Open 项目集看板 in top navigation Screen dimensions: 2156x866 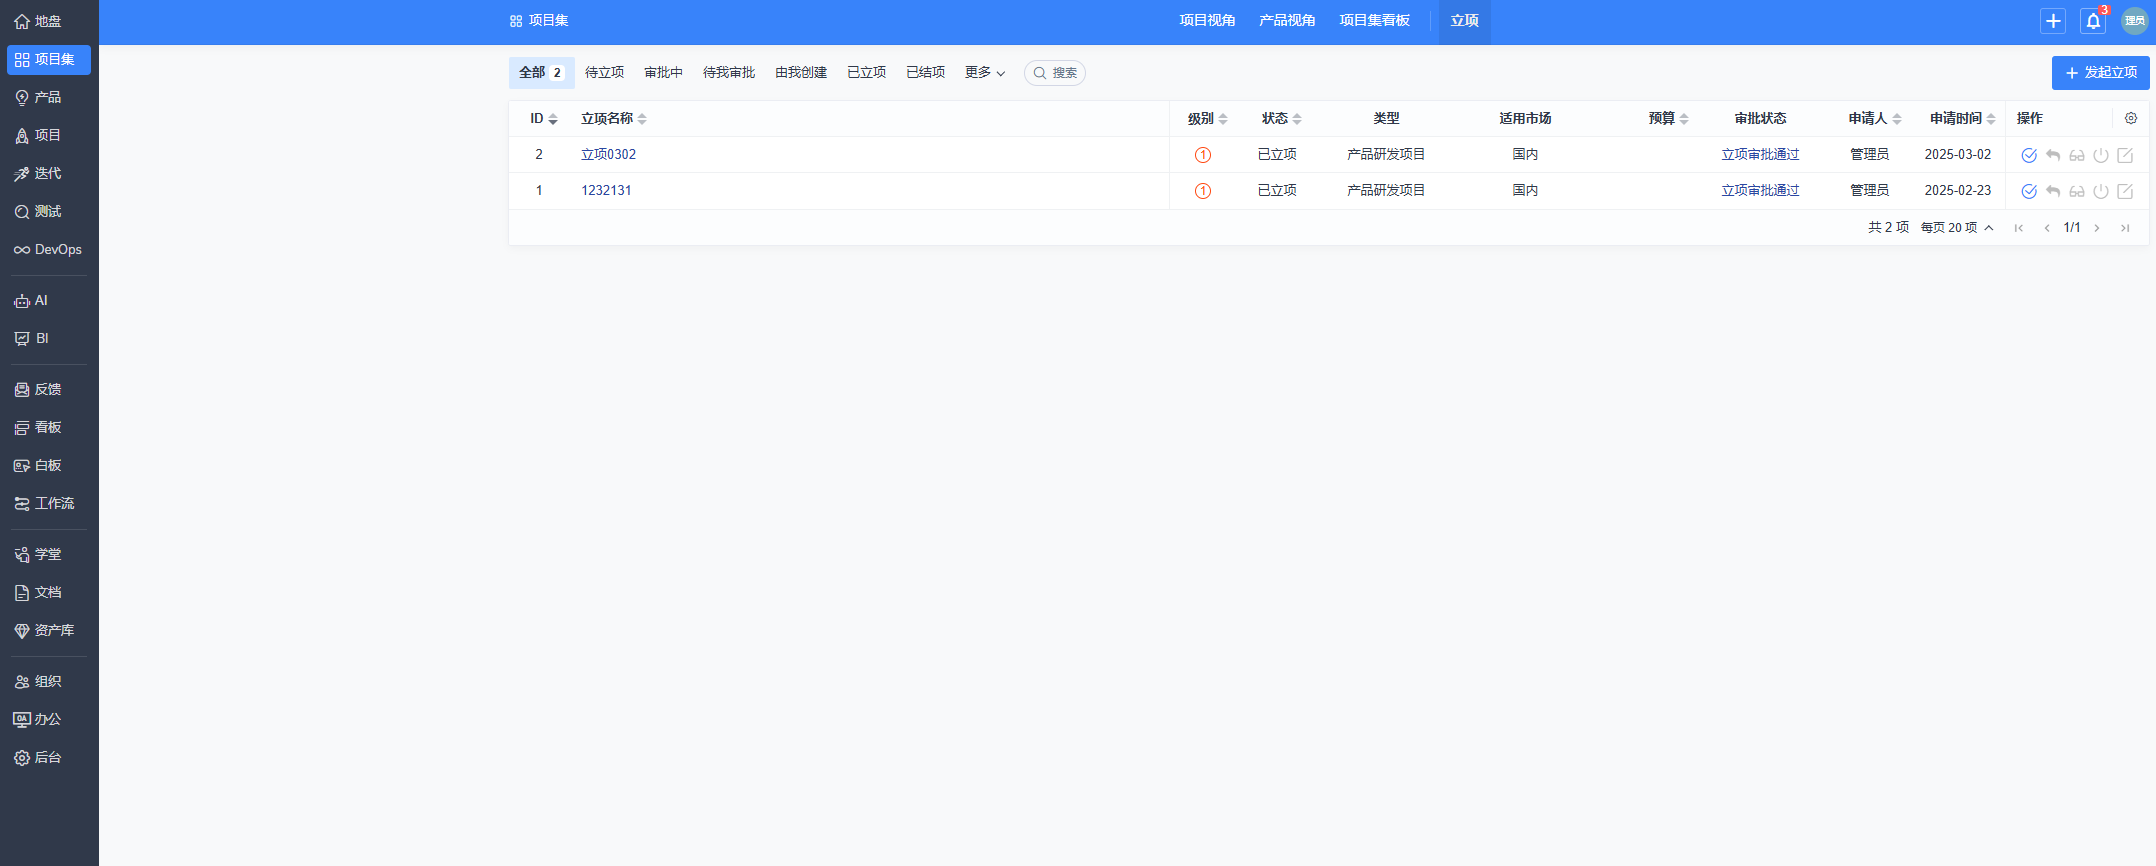point(1375,21)
